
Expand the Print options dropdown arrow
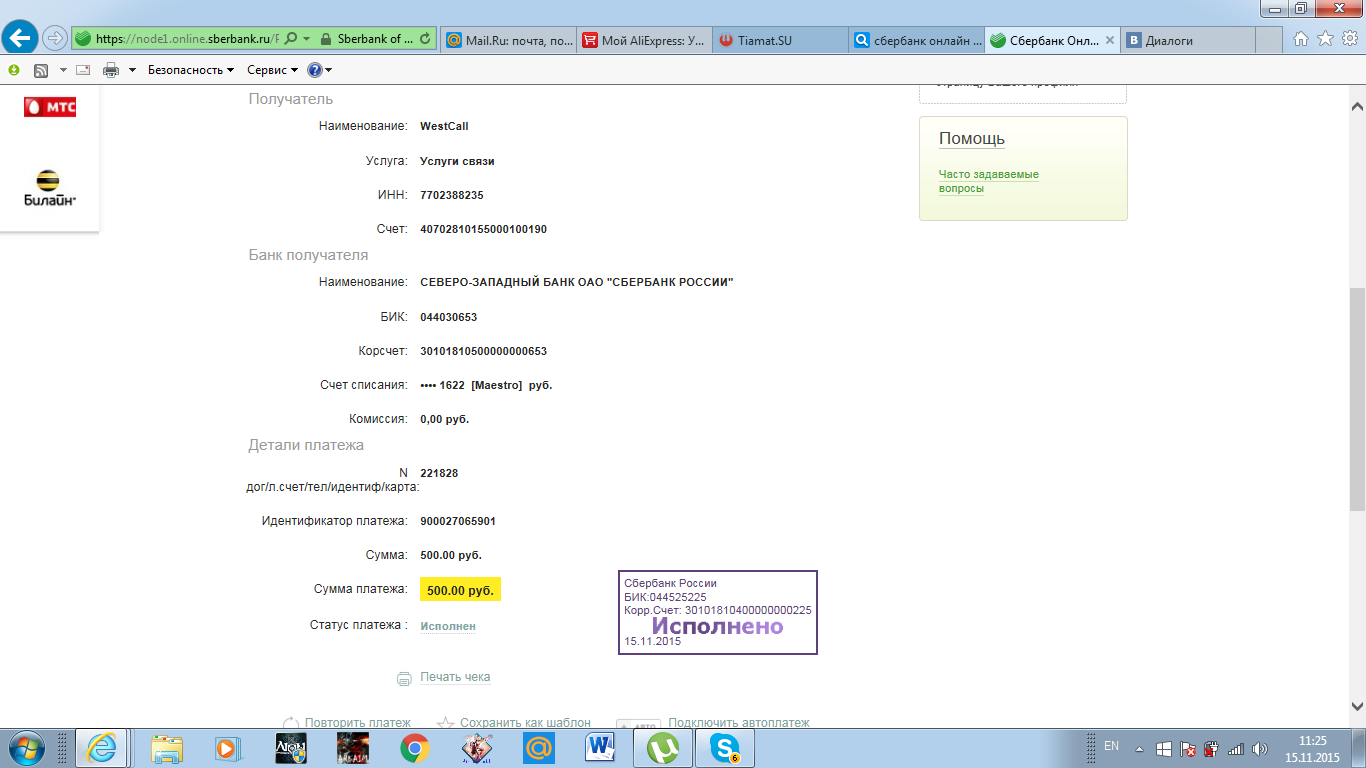click(132, 70)
